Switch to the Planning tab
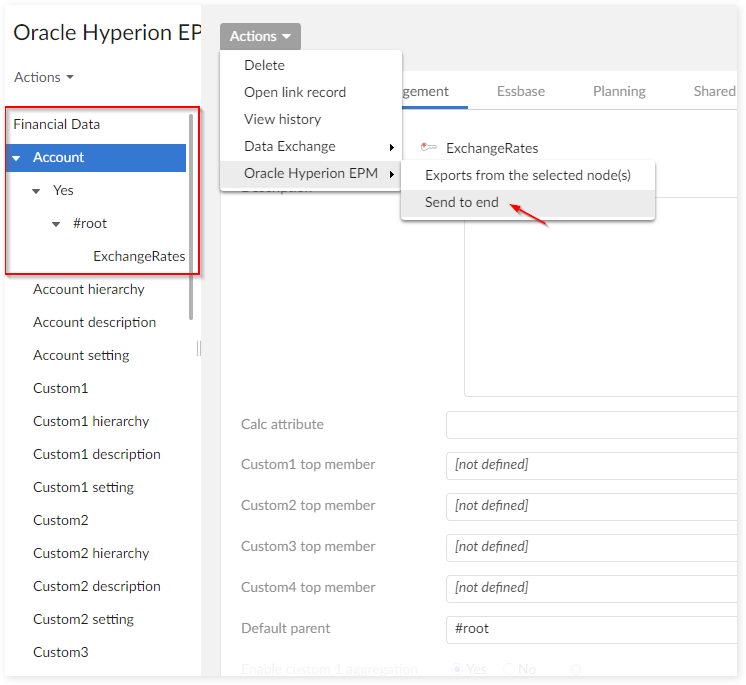The height and width of the screenshot is (685, 746). pyautogui.click(x=619, y=91)
